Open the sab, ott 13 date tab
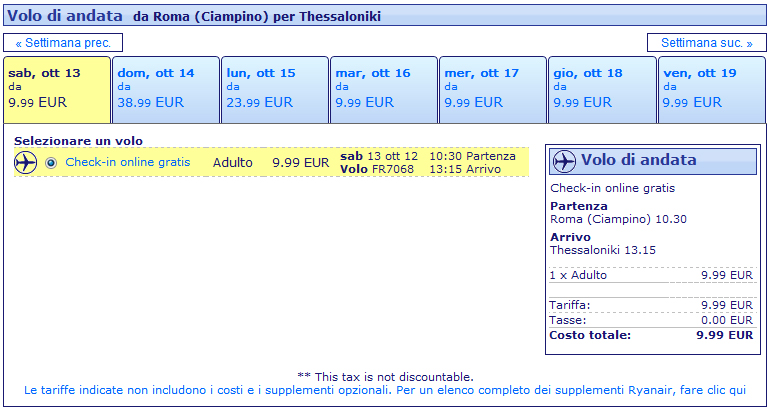This screenshot has height=412, width=775. [57, 89]
